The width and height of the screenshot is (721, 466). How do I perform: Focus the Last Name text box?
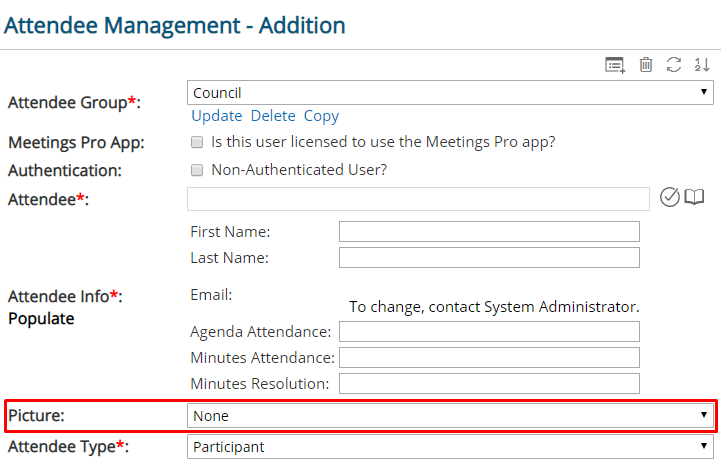click(x=489, y=258)
